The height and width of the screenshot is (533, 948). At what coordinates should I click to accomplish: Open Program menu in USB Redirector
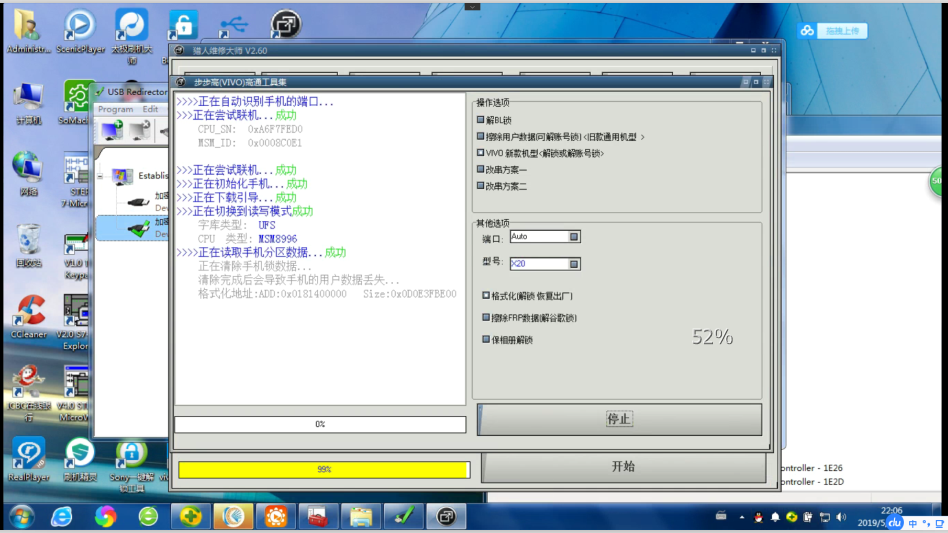pos(115,109)
